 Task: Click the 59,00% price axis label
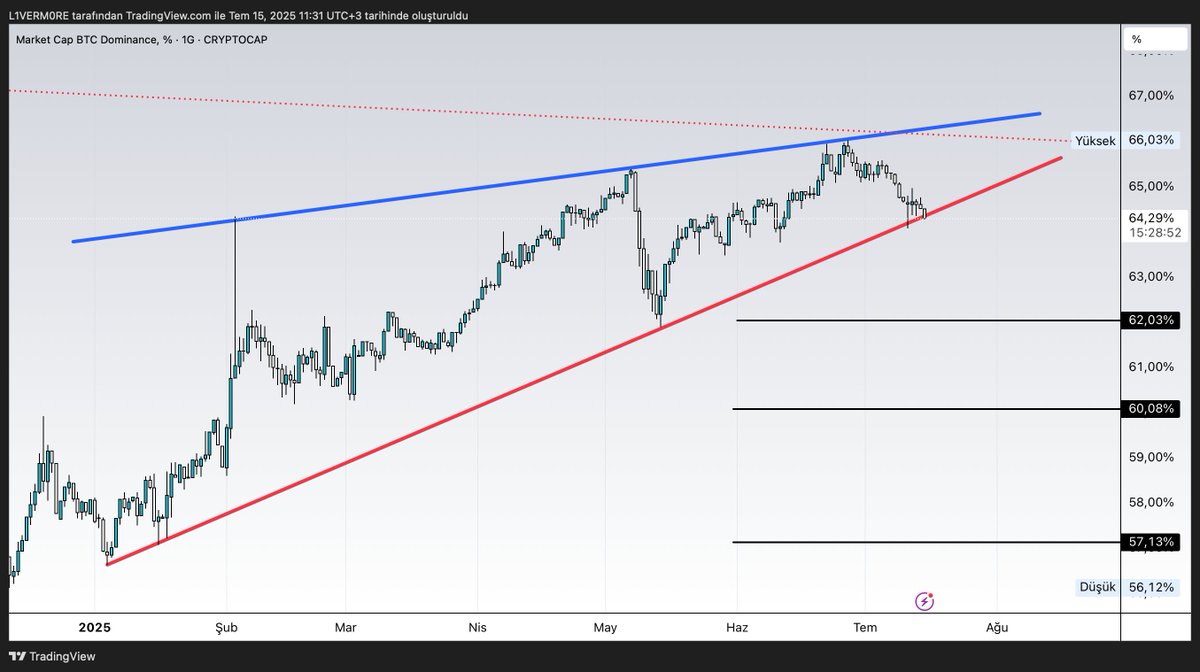(x=1150, y=457)
